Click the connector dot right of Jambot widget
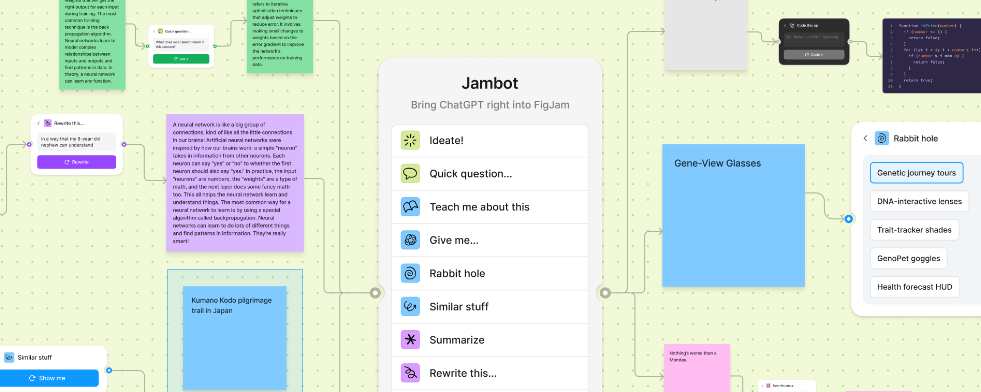The height and width of the screenshot is (392, 981). 605,293
